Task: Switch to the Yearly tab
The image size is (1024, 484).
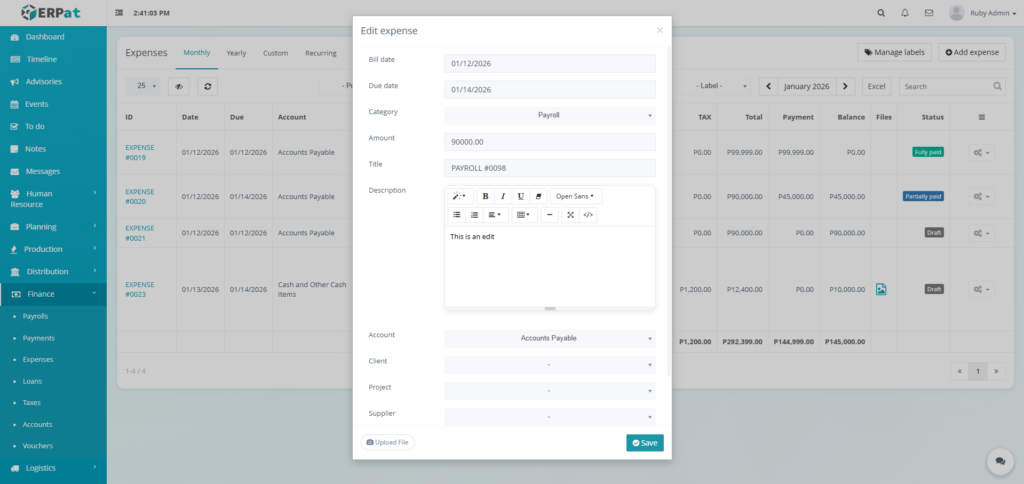Action: tap(236, 53)
